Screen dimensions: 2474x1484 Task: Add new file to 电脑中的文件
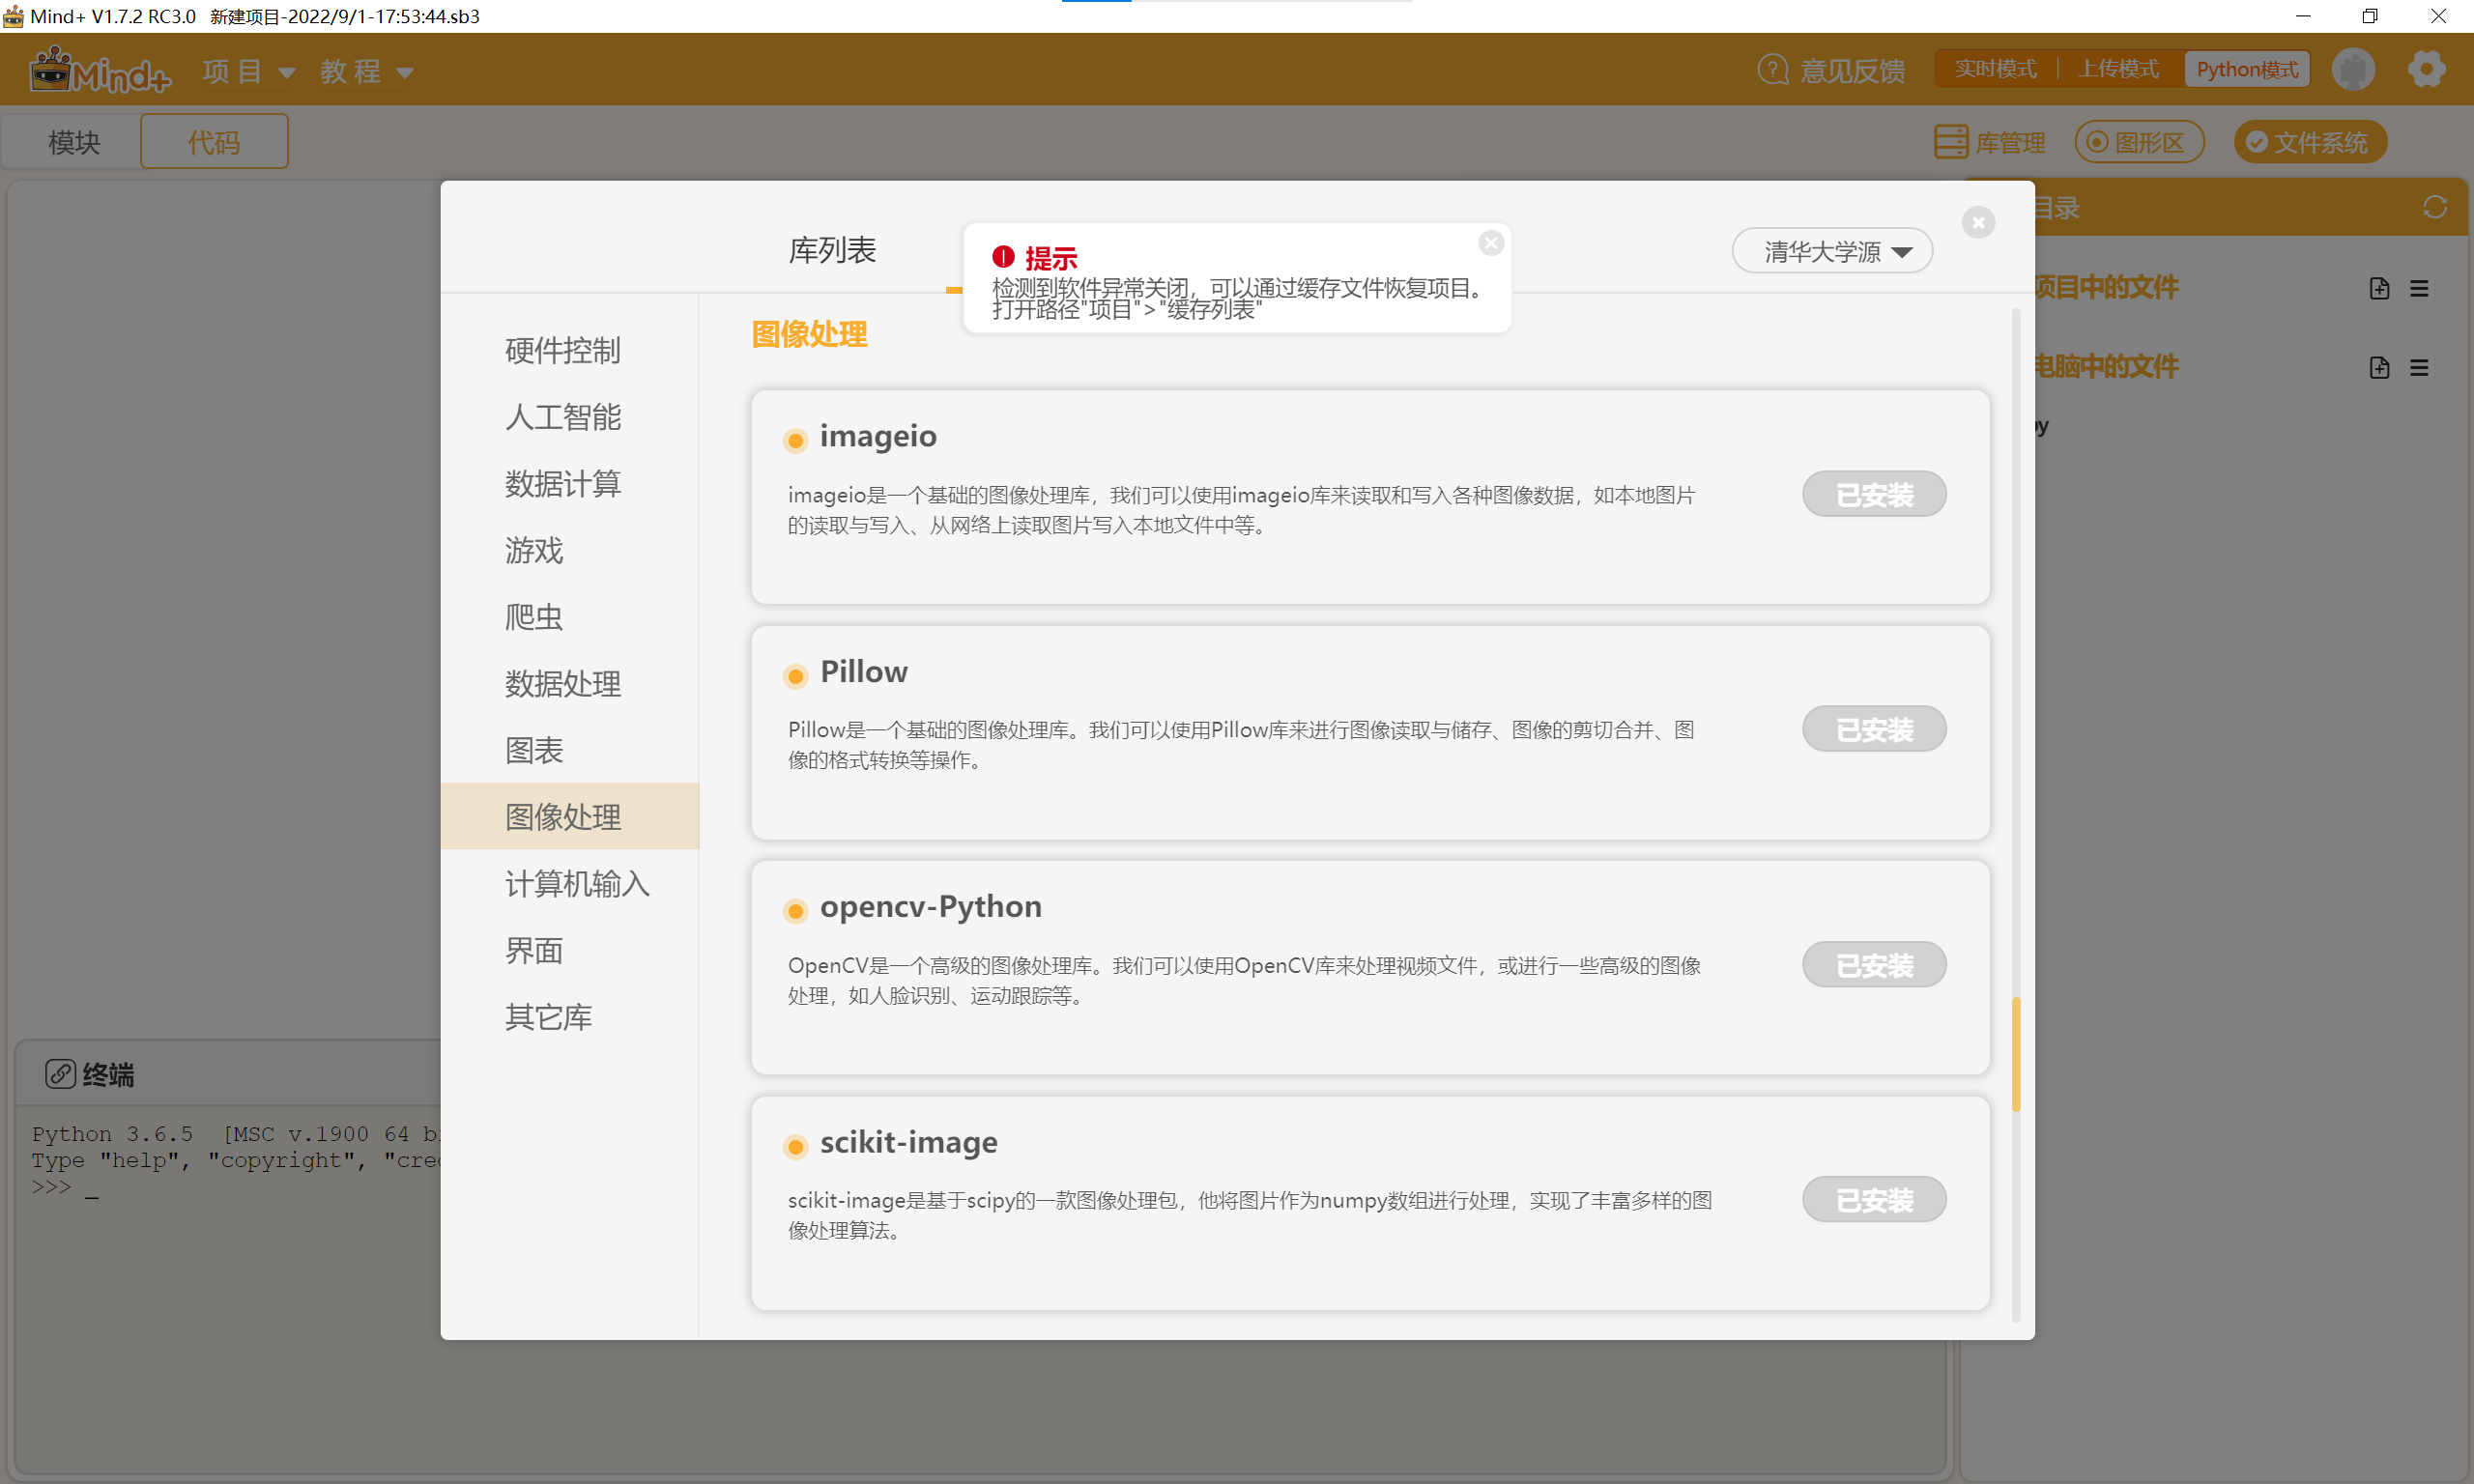(x=2379, y=367)
